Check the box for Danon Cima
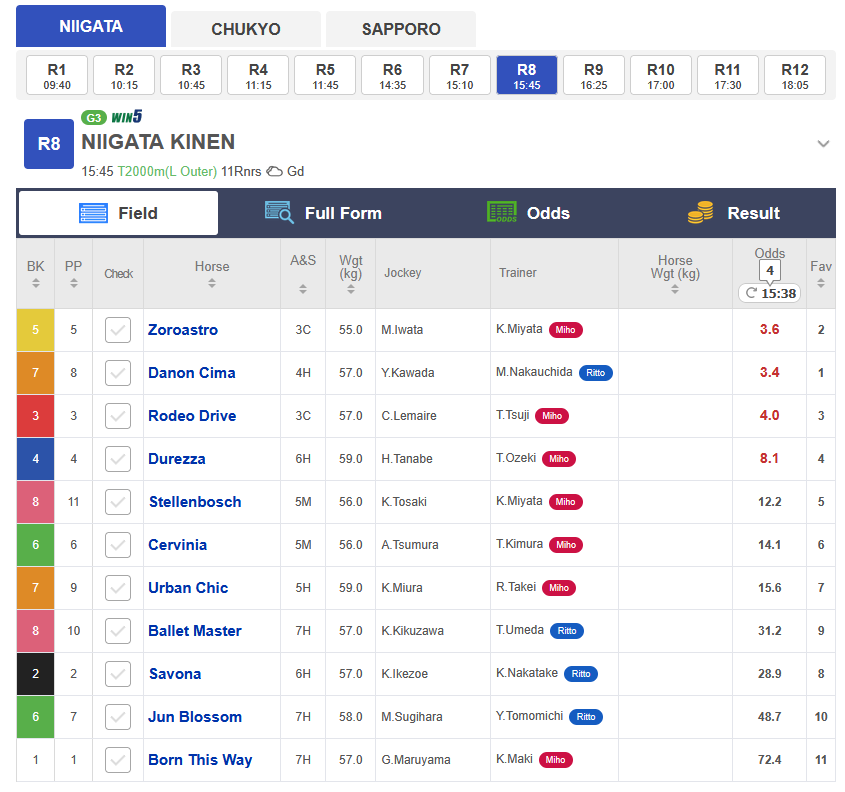The height and width of the screenshot is (792, 845). [118, 373]
